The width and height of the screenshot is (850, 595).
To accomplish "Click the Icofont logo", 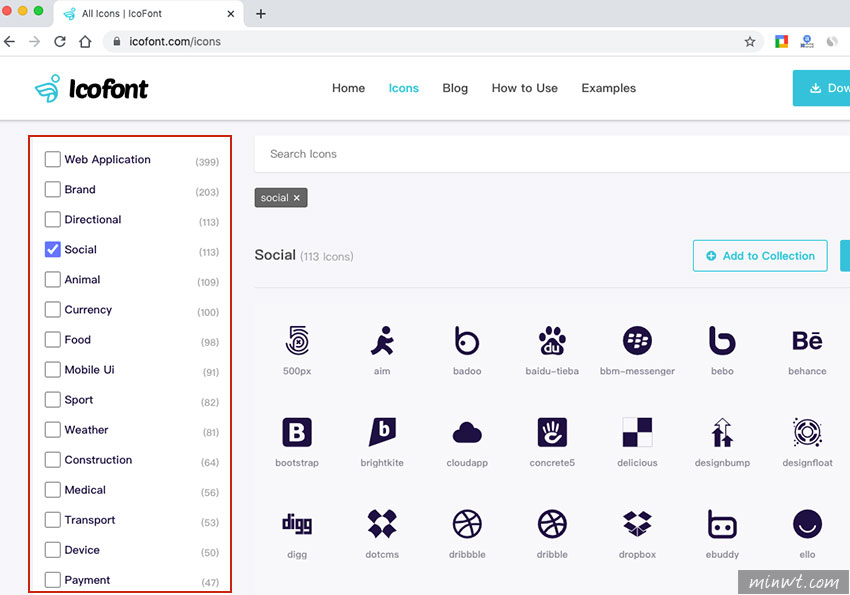I will pyautogui.click(x=92, y=88).
